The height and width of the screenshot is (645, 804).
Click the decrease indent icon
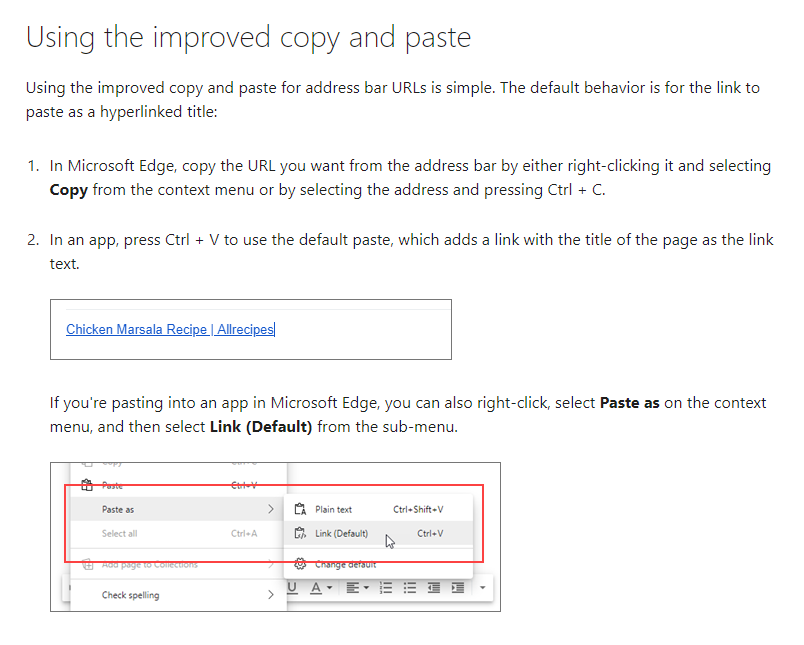point(434,588)
